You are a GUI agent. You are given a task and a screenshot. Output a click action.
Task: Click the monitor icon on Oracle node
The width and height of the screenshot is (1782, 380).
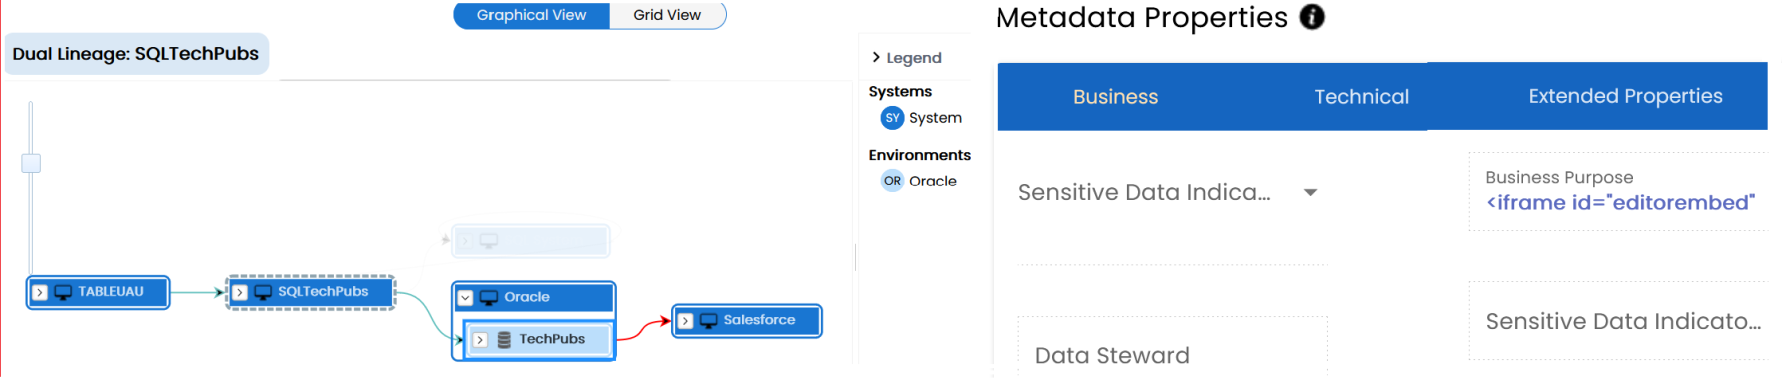(489, 298)
